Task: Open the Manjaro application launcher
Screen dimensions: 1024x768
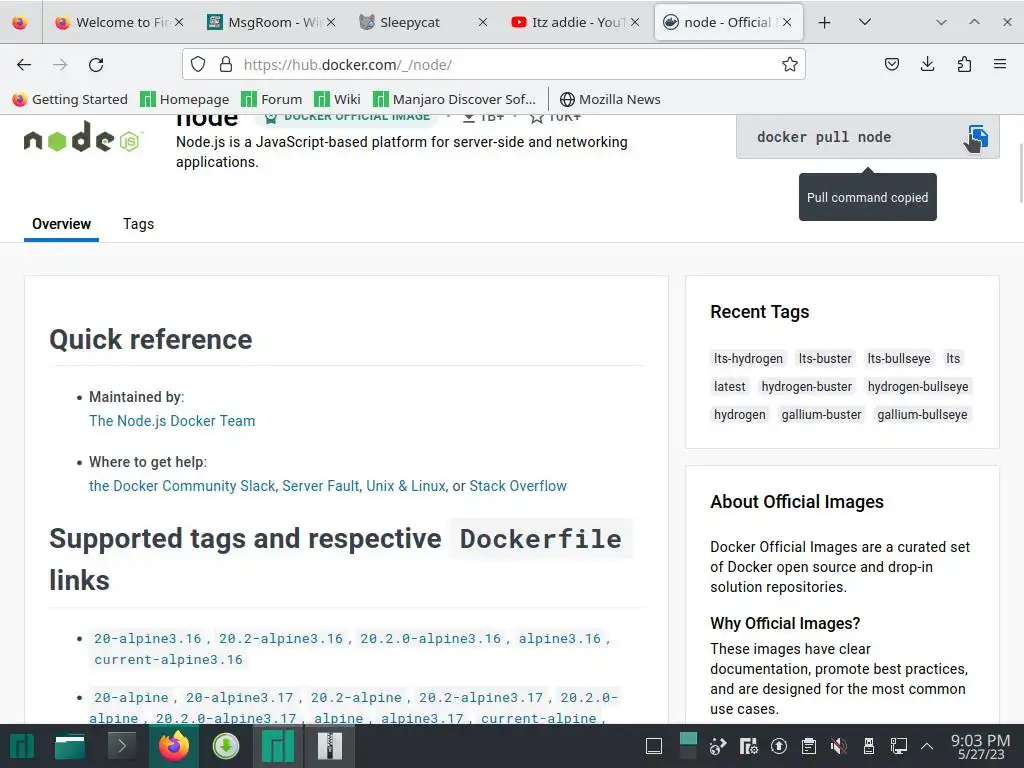Action: click(22, 746)
